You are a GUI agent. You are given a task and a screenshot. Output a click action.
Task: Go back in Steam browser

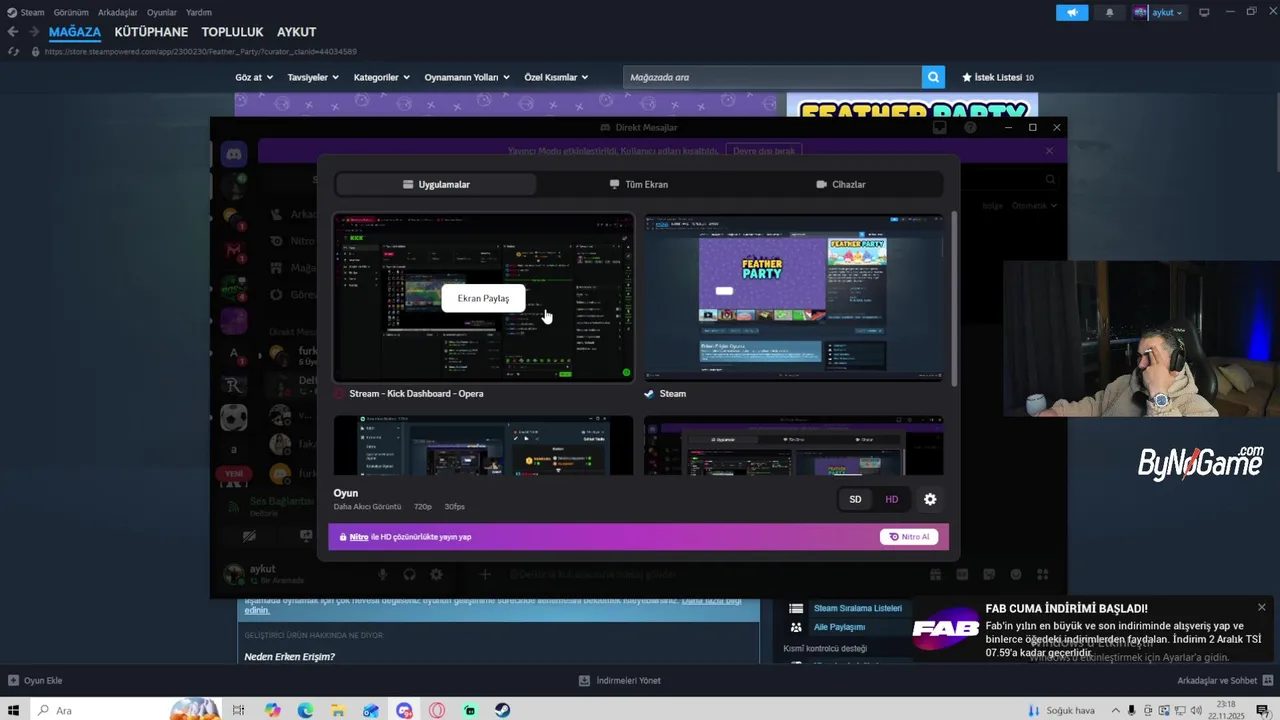point(13,32)
